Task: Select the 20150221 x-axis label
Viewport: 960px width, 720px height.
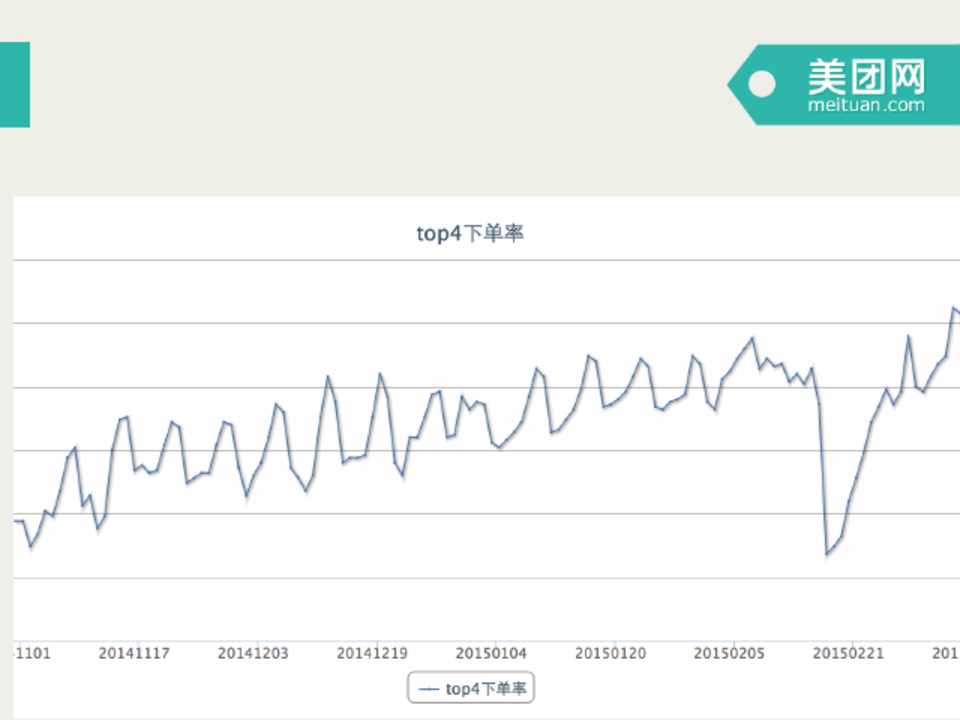Action: (x=848, y=654)
